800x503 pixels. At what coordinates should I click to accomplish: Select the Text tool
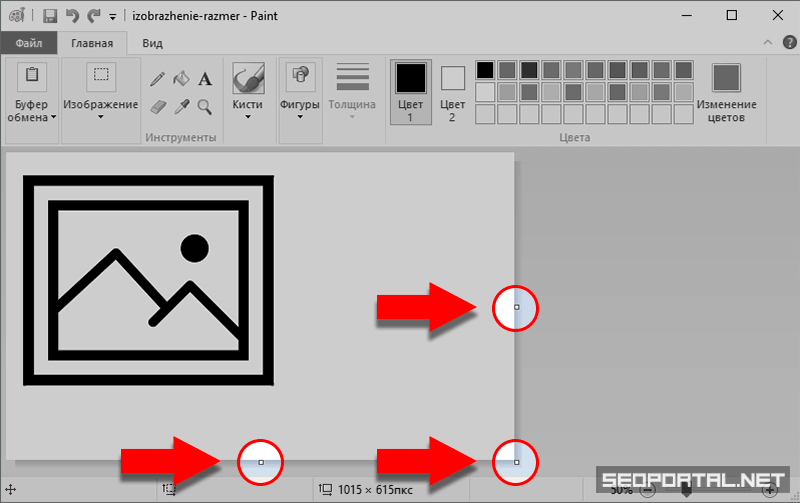click(x=205, y=79)
